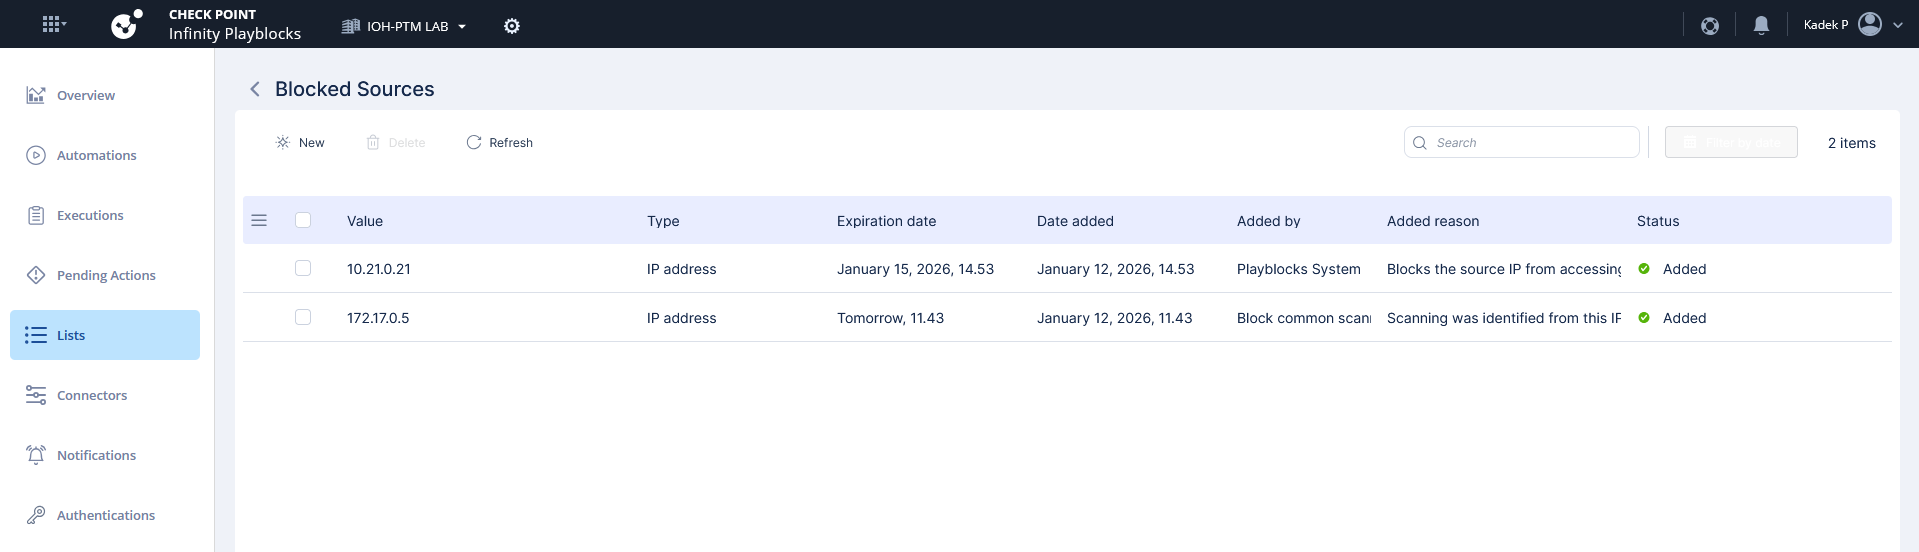
Task: Open the Automations sidebar item
Action: 96,155
